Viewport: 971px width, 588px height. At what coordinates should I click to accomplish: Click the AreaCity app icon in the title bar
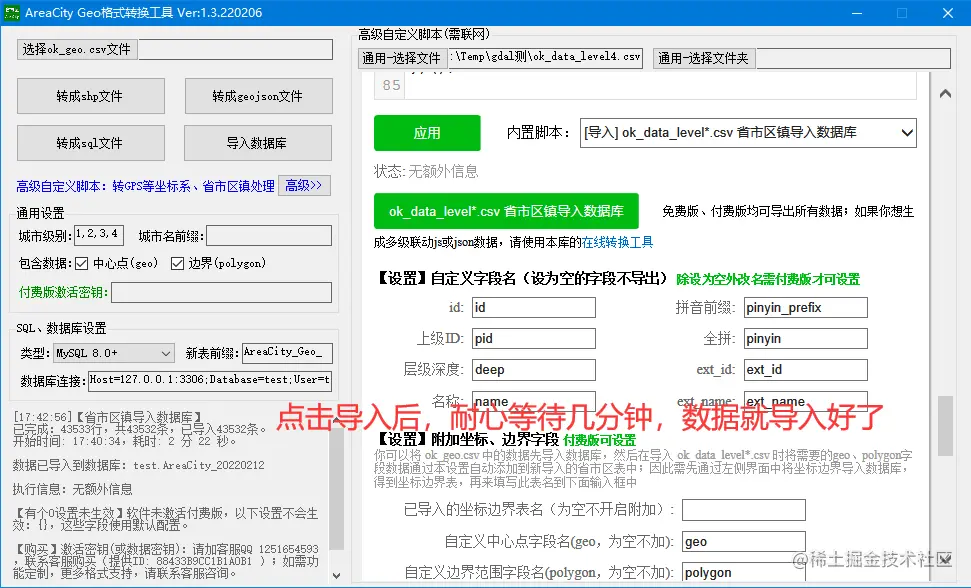[15, 12]
